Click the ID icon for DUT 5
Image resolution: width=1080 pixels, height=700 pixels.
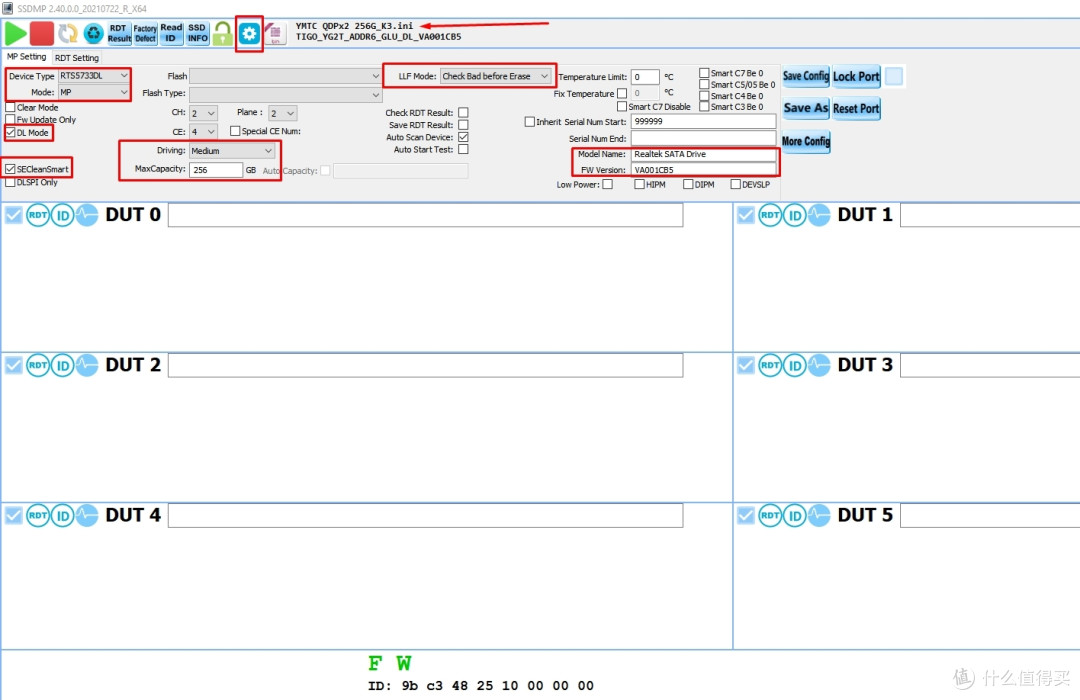click(795, 515)
